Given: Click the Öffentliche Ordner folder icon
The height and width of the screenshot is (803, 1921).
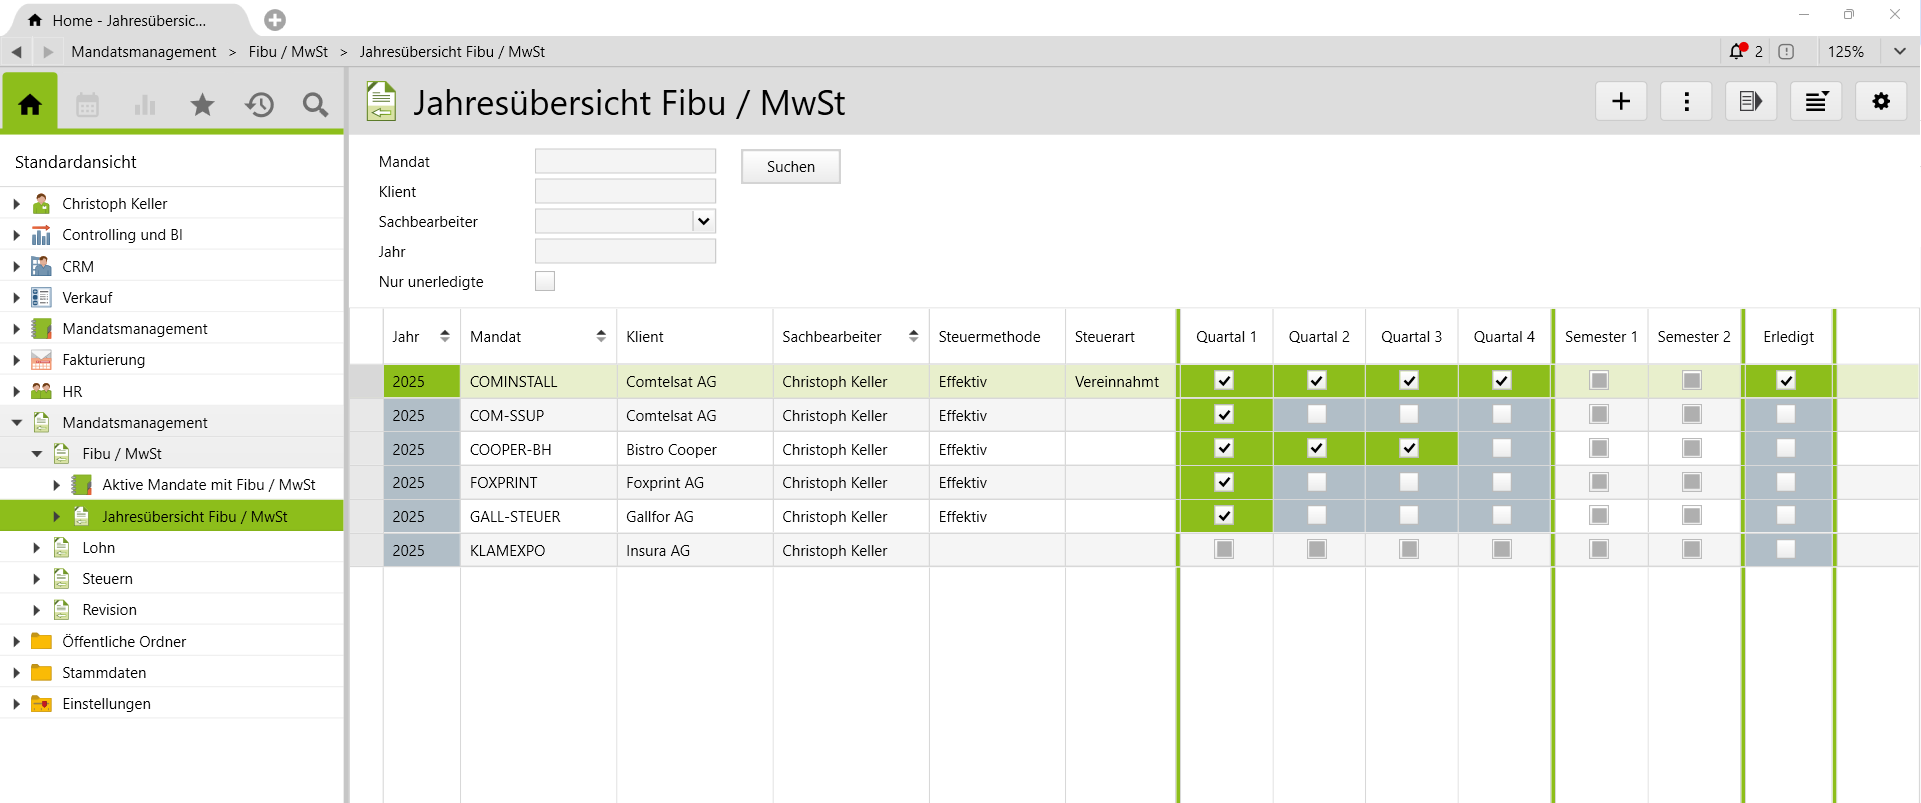Looking at the screenshot, I should coord(41,641).
